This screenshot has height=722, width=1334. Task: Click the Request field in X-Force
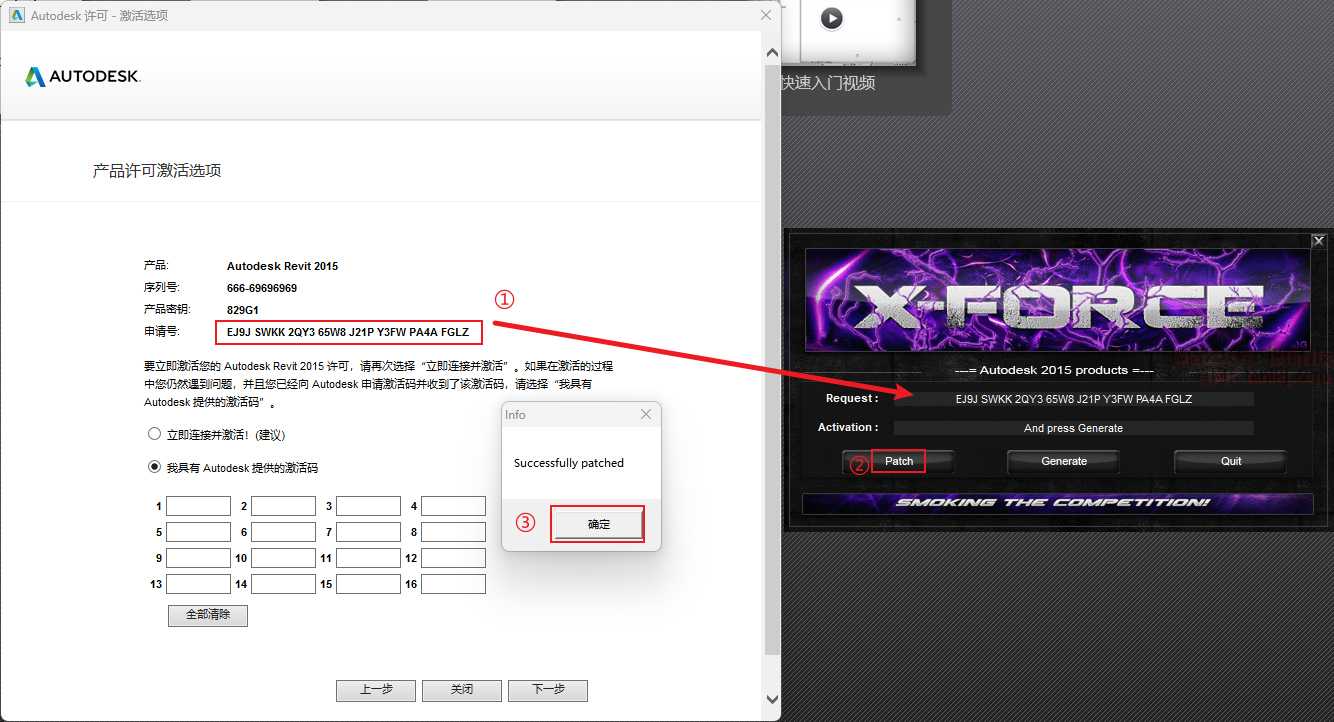[1073, 399]
